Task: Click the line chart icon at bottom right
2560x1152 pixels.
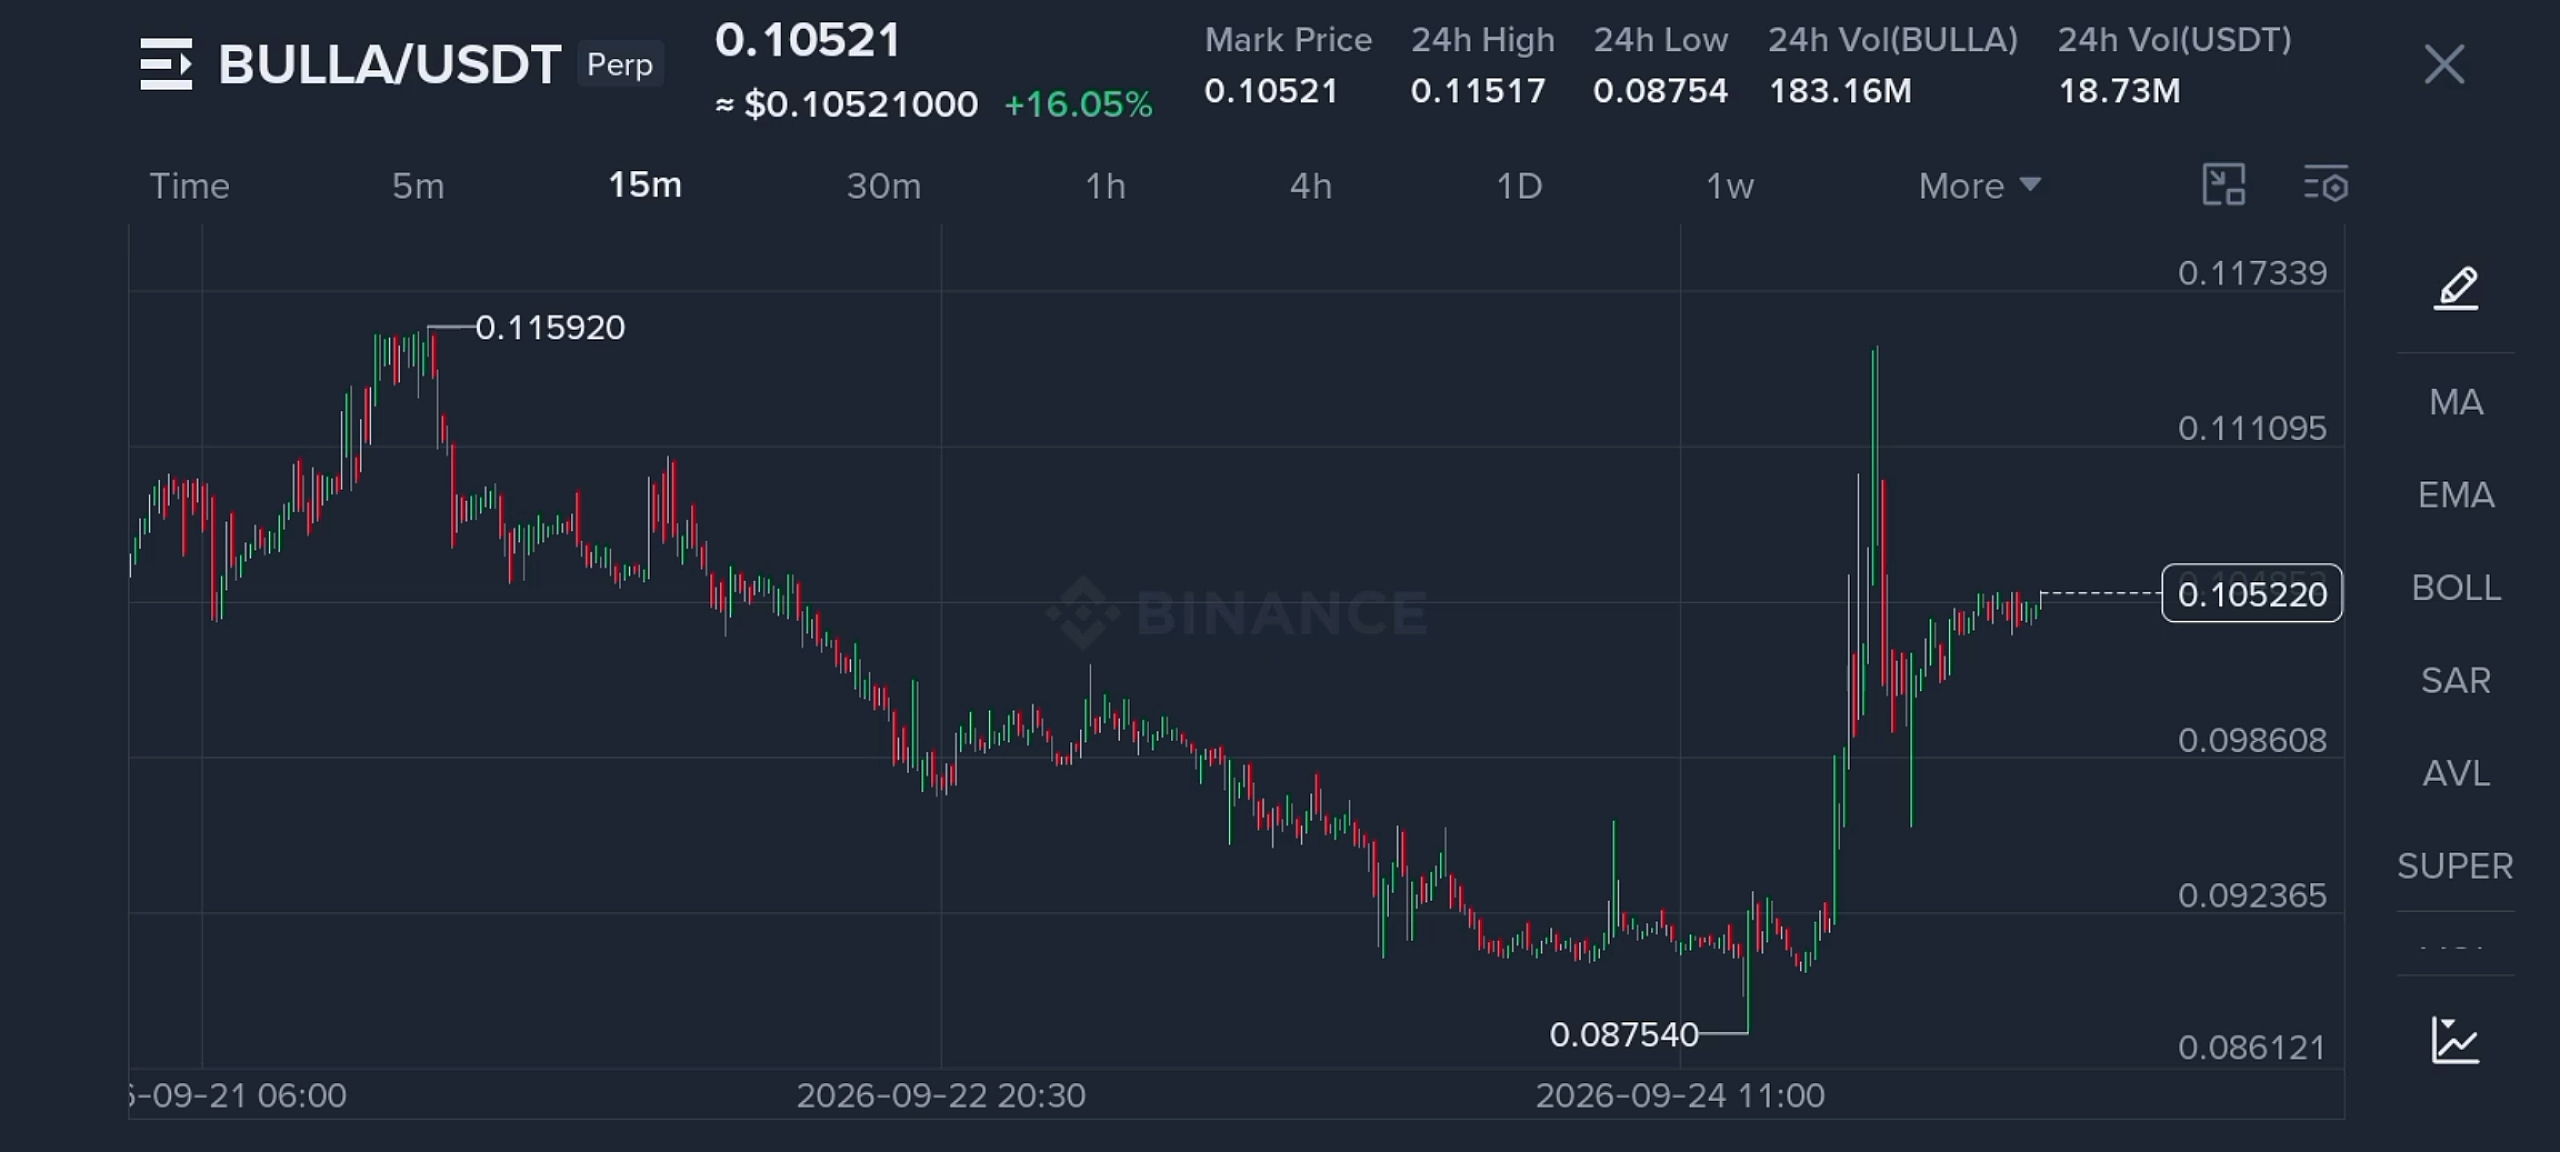Action: coord(2456,1041)
